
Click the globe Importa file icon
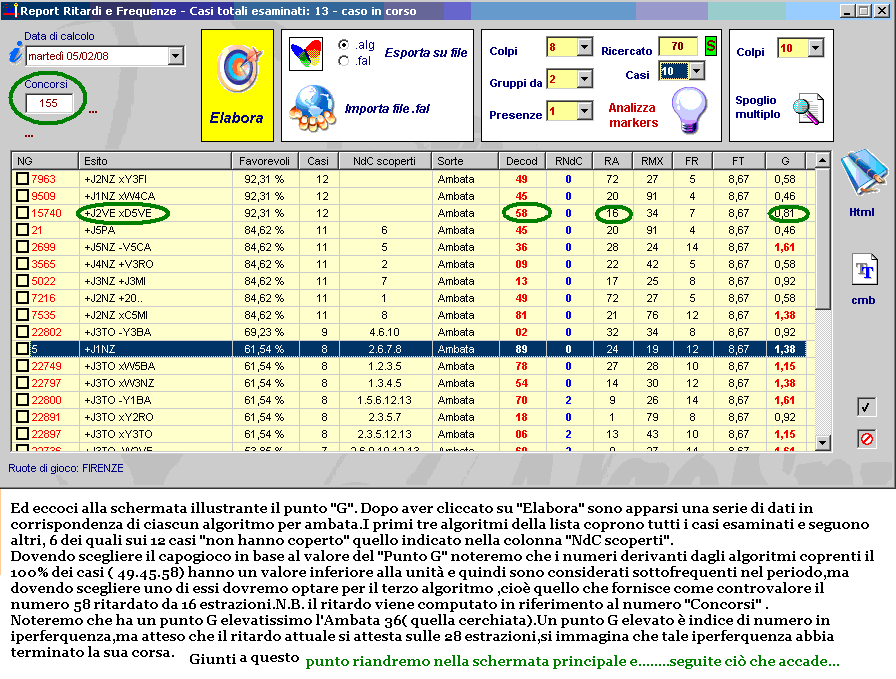tap(311, 109)
